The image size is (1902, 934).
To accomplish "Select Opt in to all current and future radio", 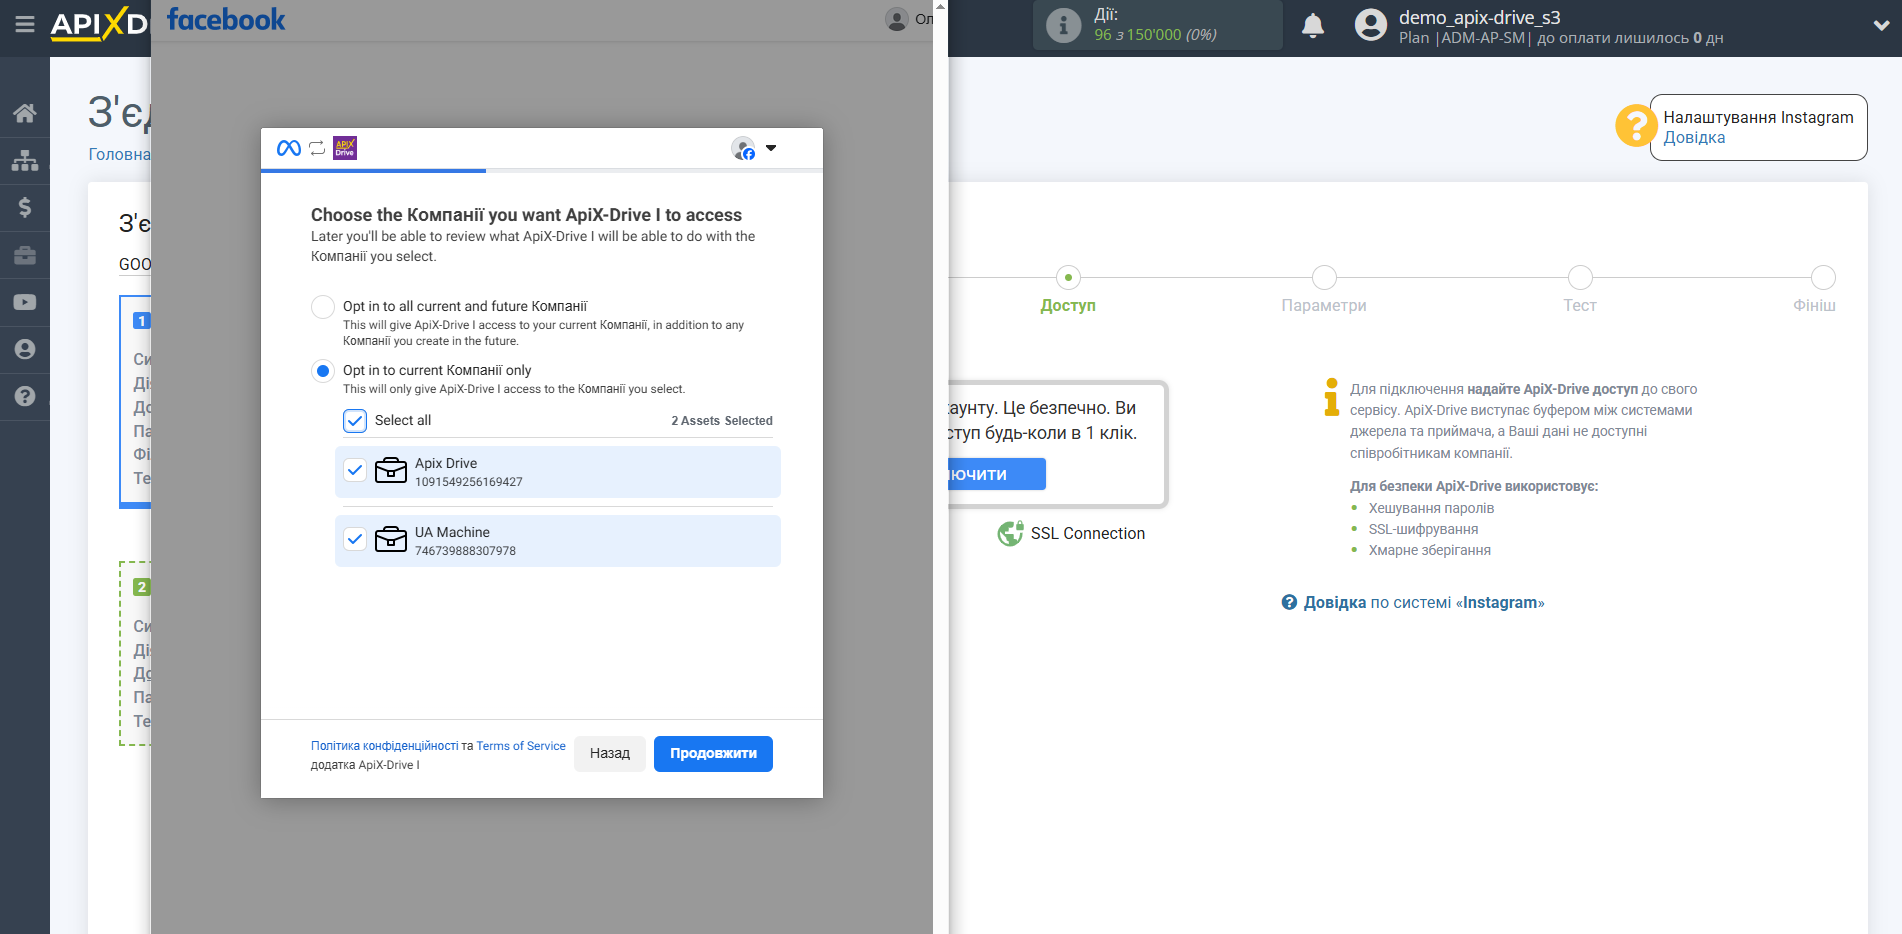I will coord(323,307).
